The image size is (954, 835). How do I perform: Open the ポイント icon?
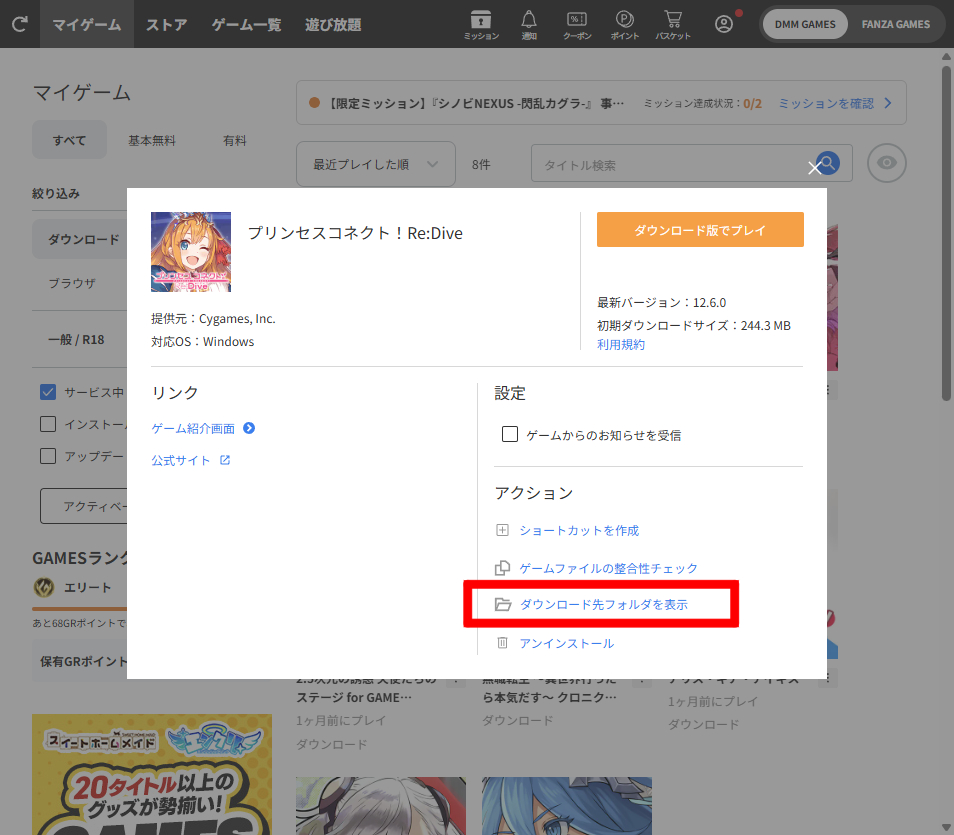click(x=625, y=26)
